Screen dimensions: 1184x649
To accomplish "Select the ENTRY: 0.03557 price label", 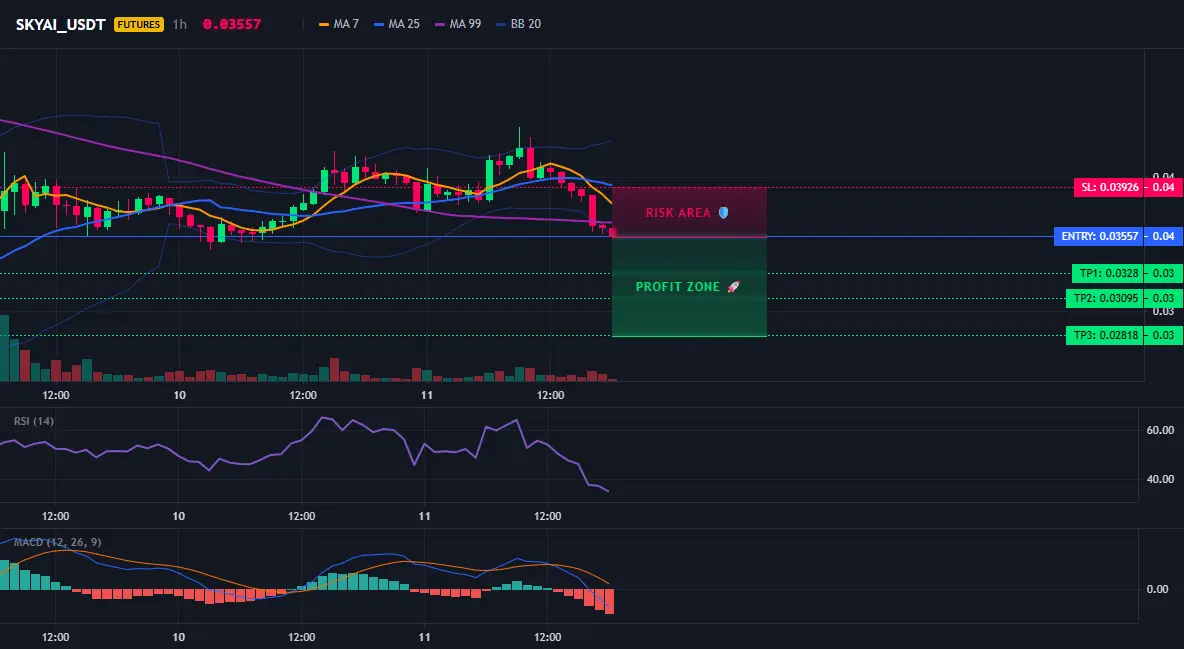I will [1099, 236].
